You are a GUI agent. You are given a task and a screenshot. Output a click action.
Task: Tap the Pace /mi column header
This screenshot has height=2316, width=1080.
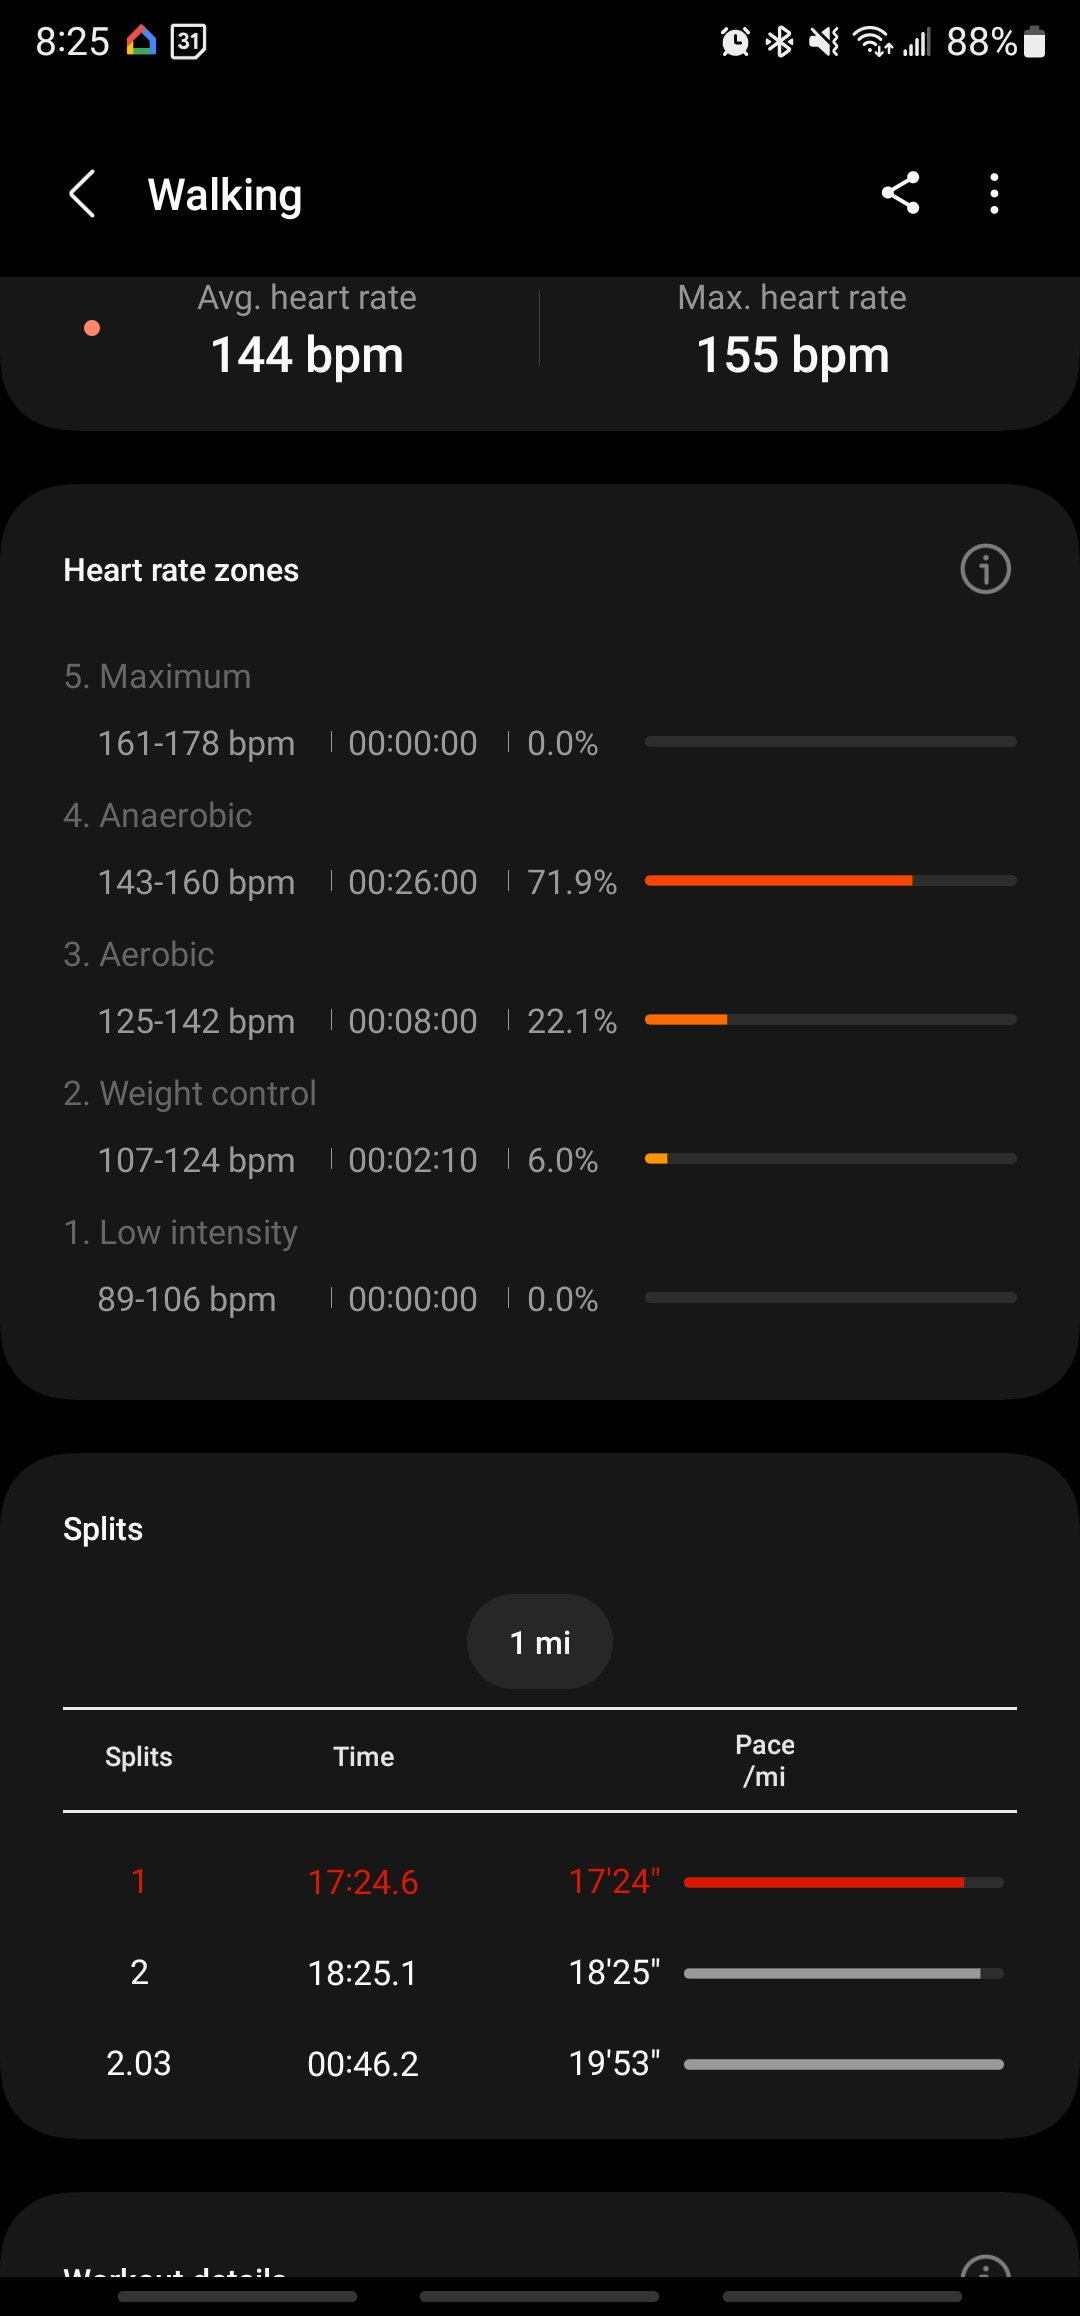click(765, 1760)
